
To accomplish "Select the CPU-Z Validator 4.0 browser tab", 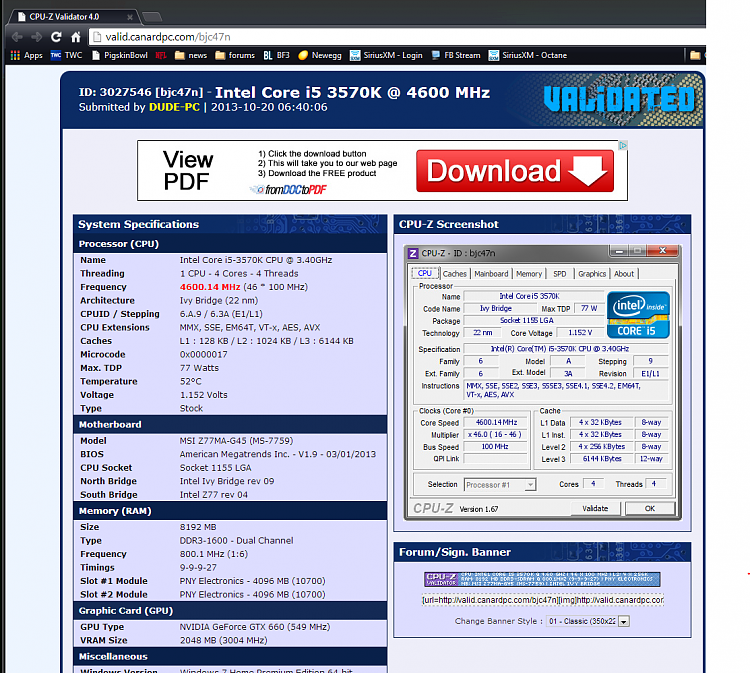I will click(74, 17).
